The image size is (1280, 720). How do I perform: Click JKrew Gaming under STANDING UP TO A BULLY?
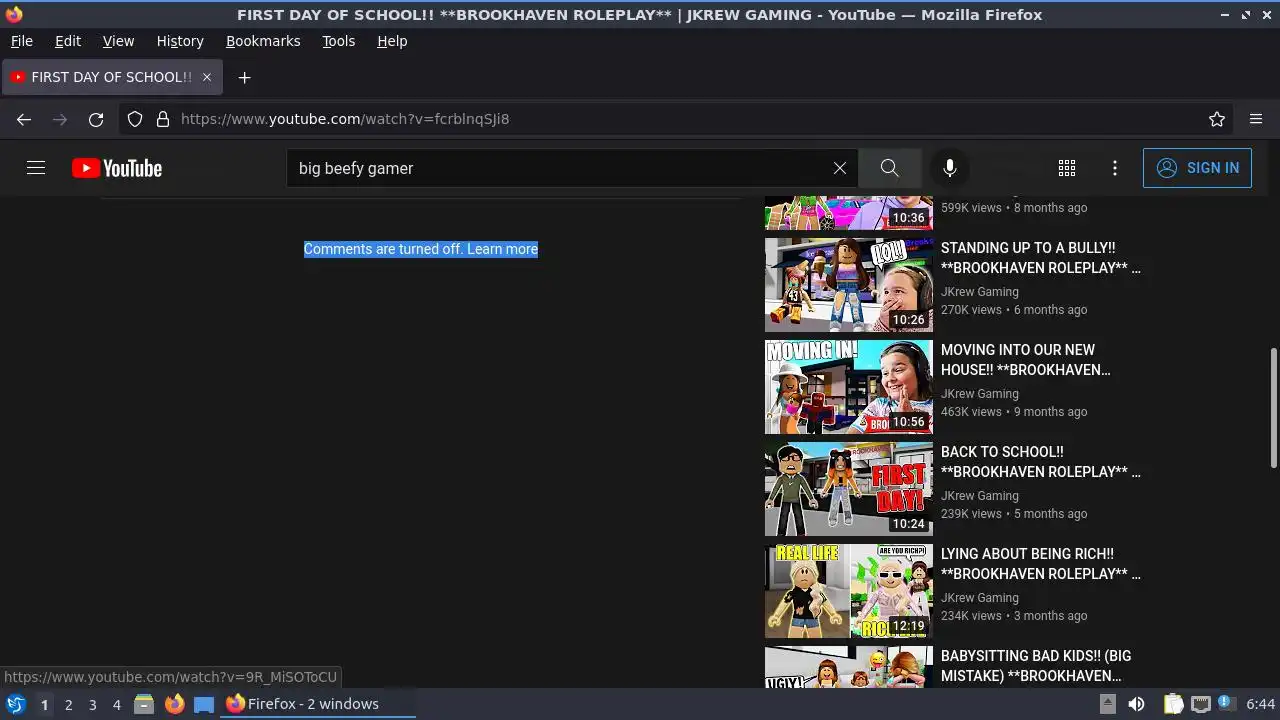[x=980, y=292]
